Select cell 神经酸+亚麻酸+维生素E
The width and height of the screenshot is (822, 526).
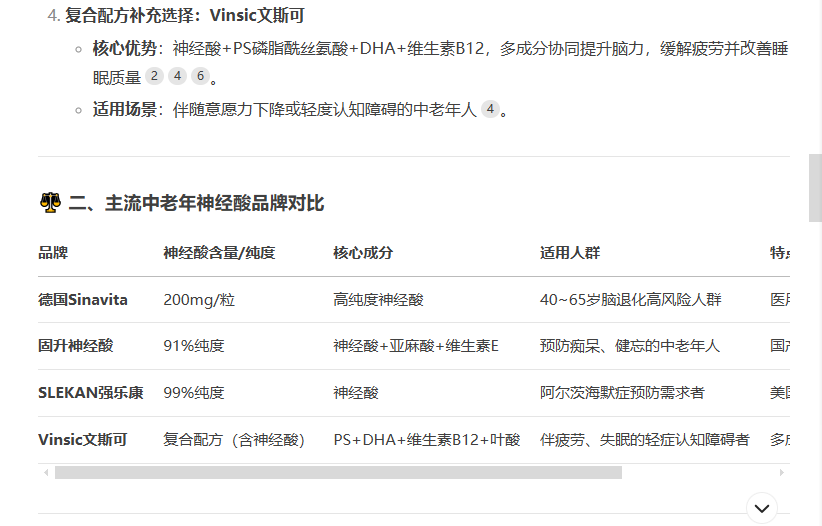[416, 346]
